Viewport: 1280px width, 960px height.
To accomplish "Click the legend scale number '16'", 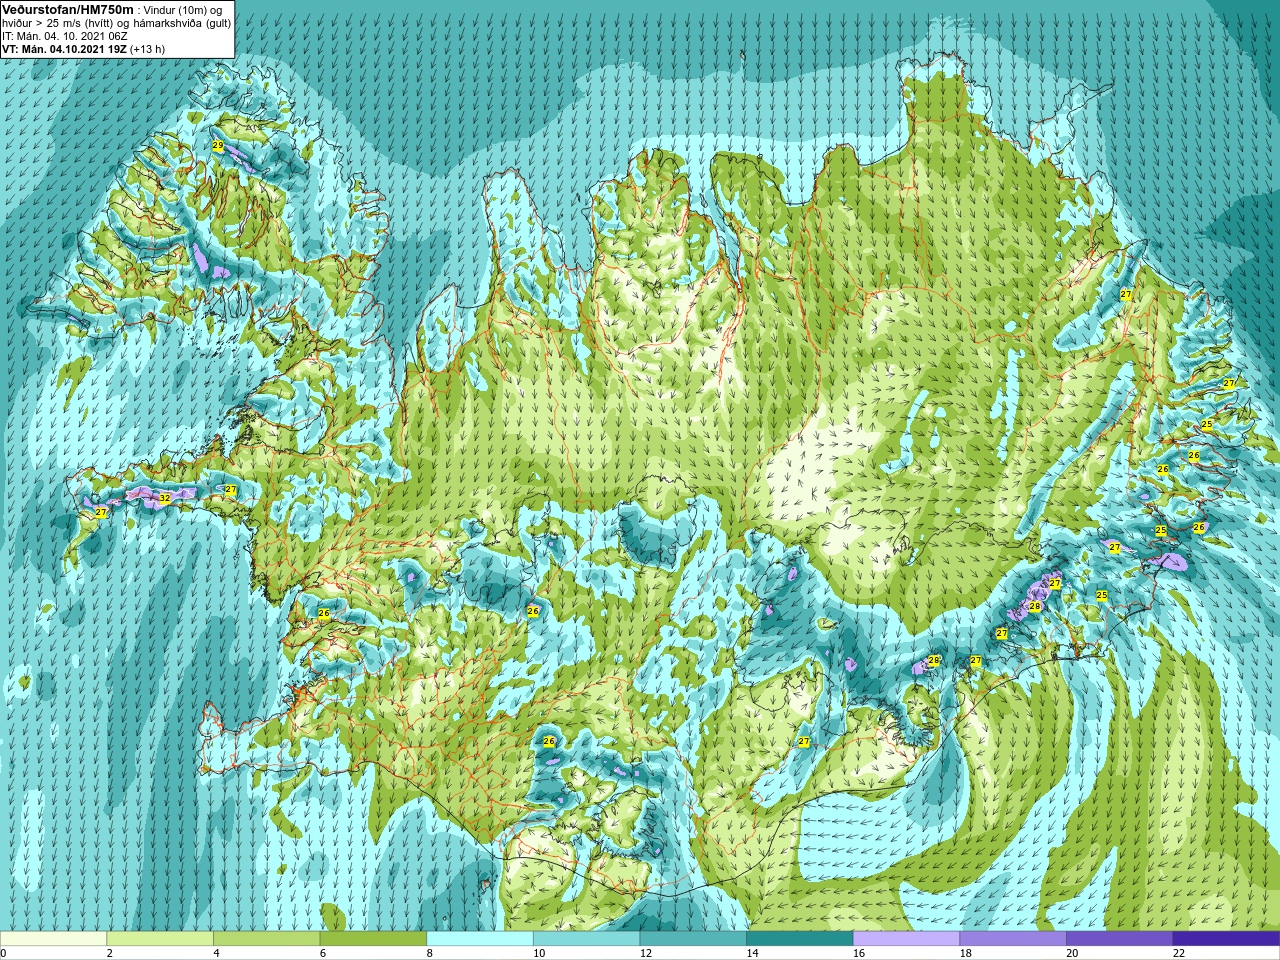I will pos(859,953).
